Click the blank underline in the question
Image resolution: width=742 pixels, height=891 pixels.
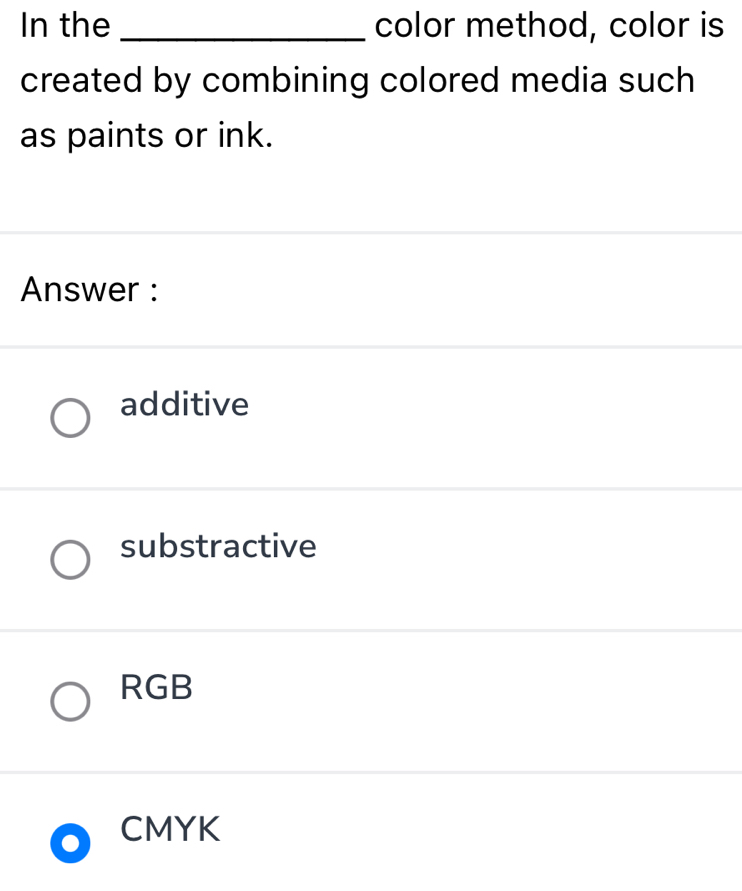244,39
